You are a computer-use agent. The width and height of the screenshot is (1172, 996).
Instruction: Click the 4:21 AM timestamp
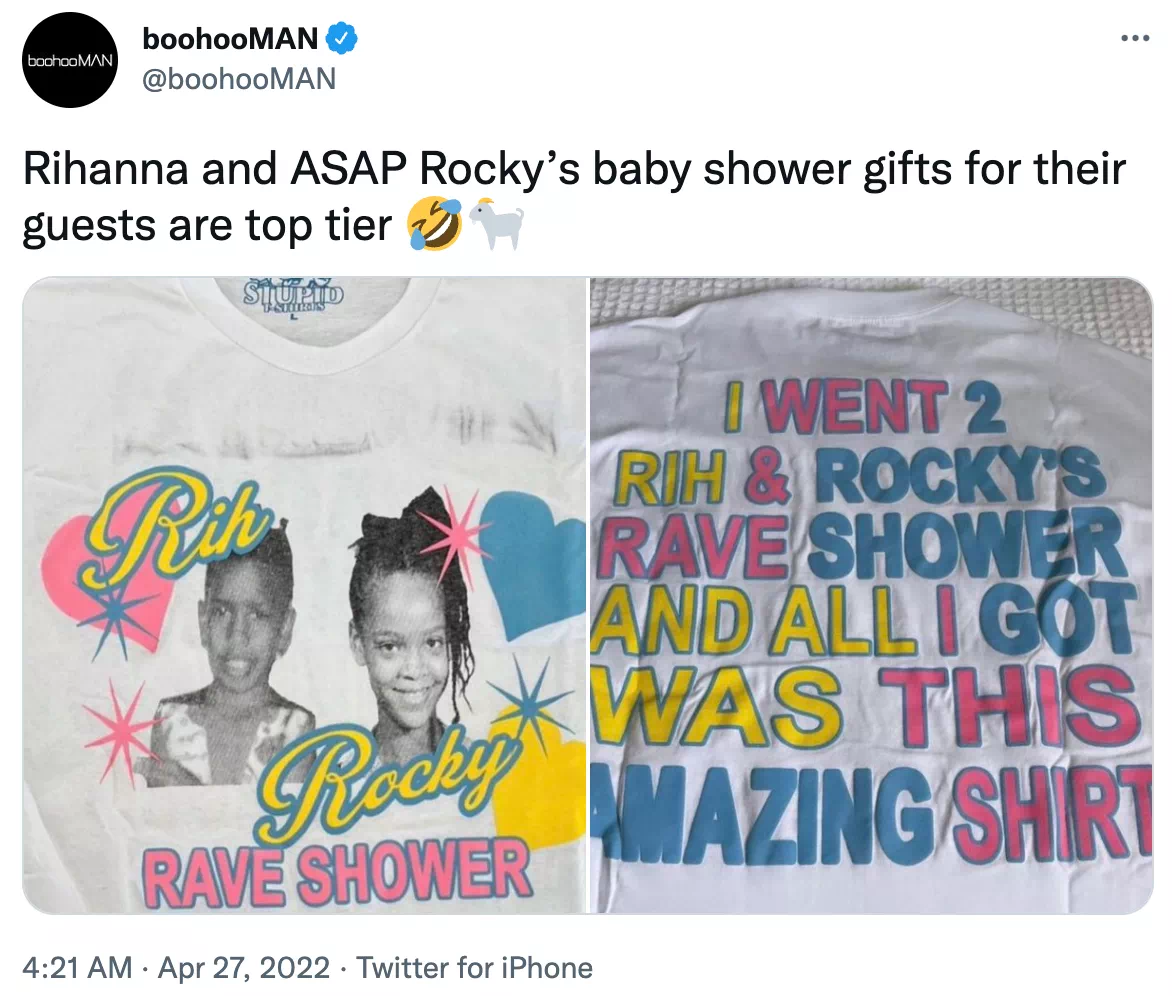coord(78,968)
